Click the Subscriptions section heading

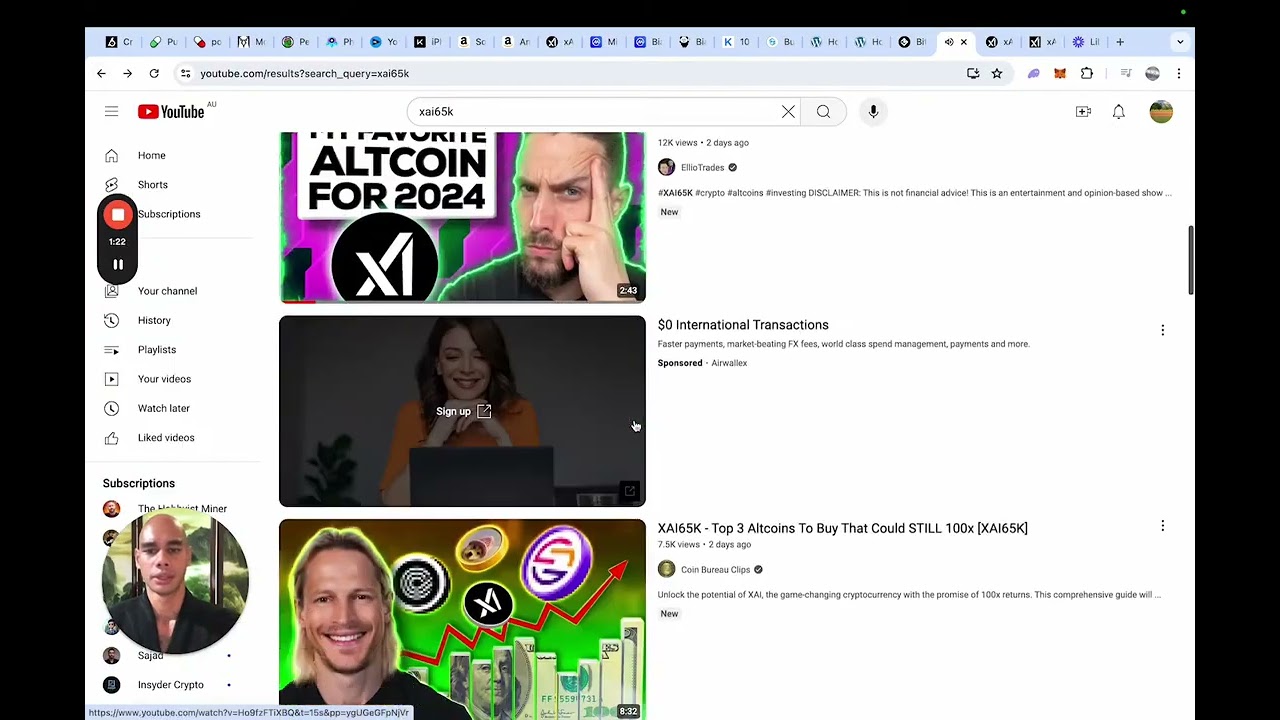[x=139, y=484]
